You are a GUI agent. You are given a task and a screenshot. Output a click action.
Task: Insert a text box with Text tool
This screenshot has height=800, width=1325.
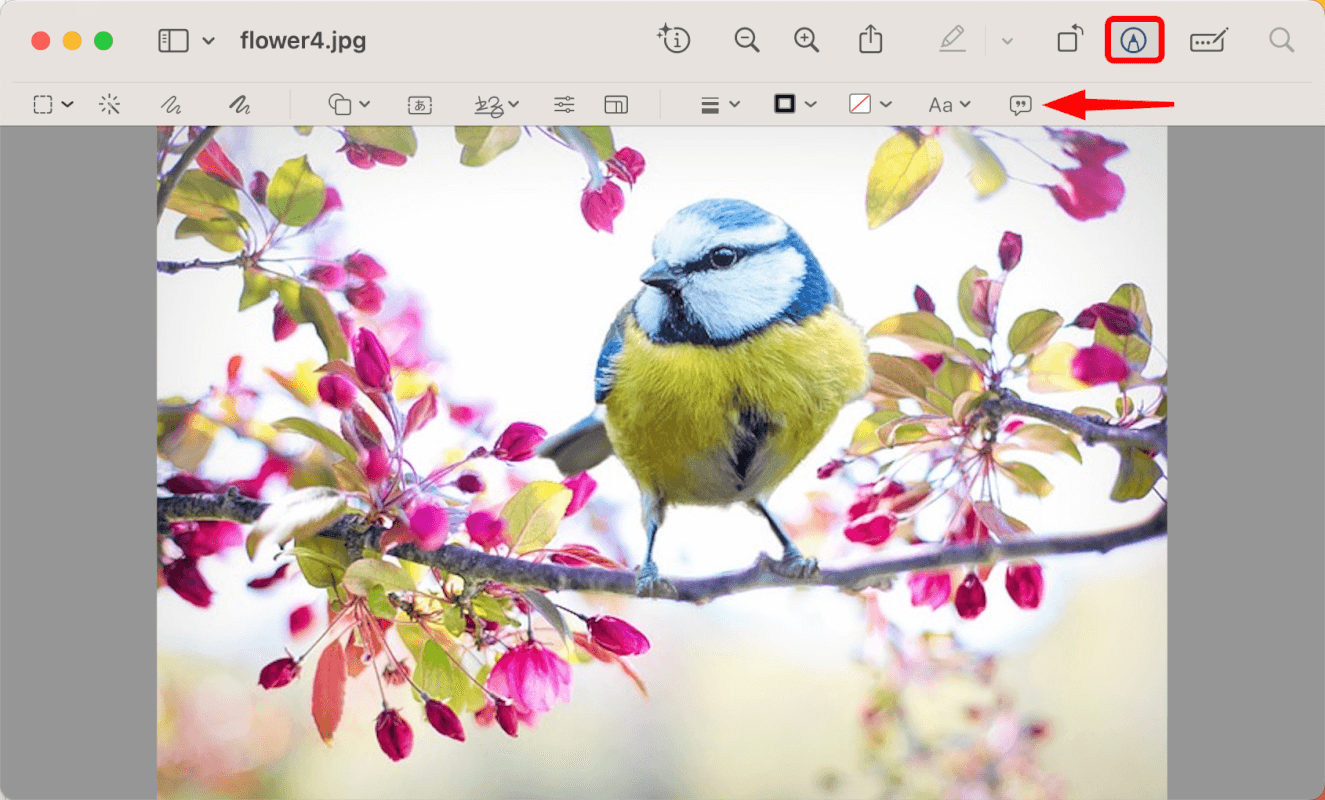(x=419, y=104)
